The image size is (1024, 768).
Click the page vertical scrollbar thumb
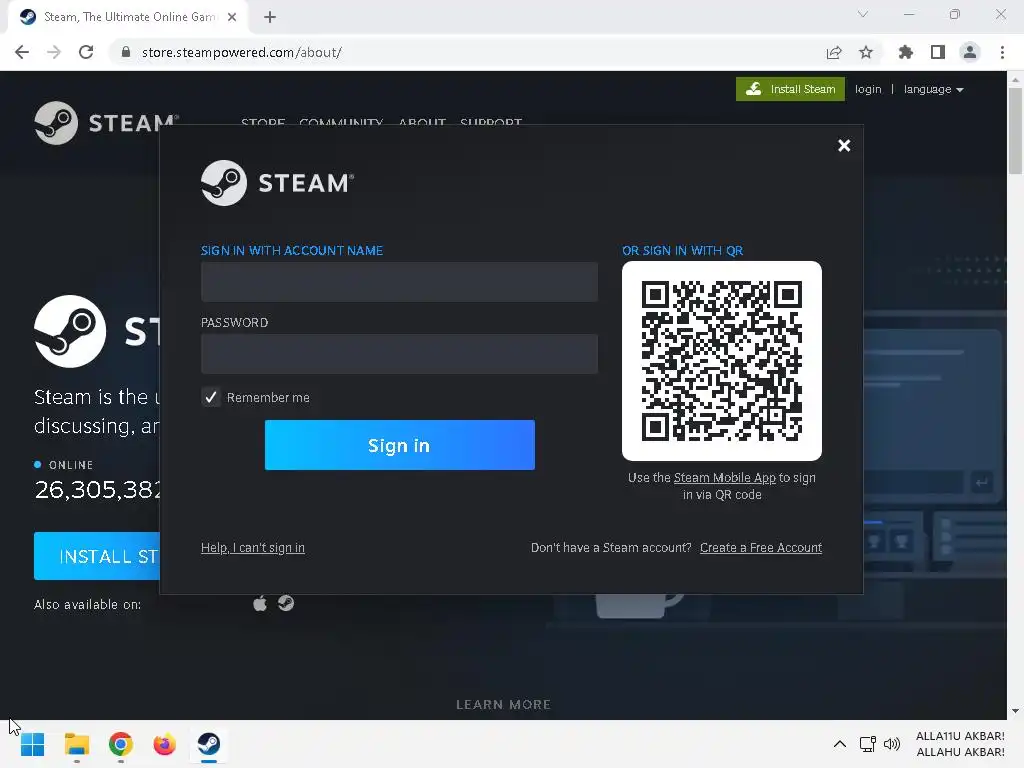click(x=1015, y=131)
